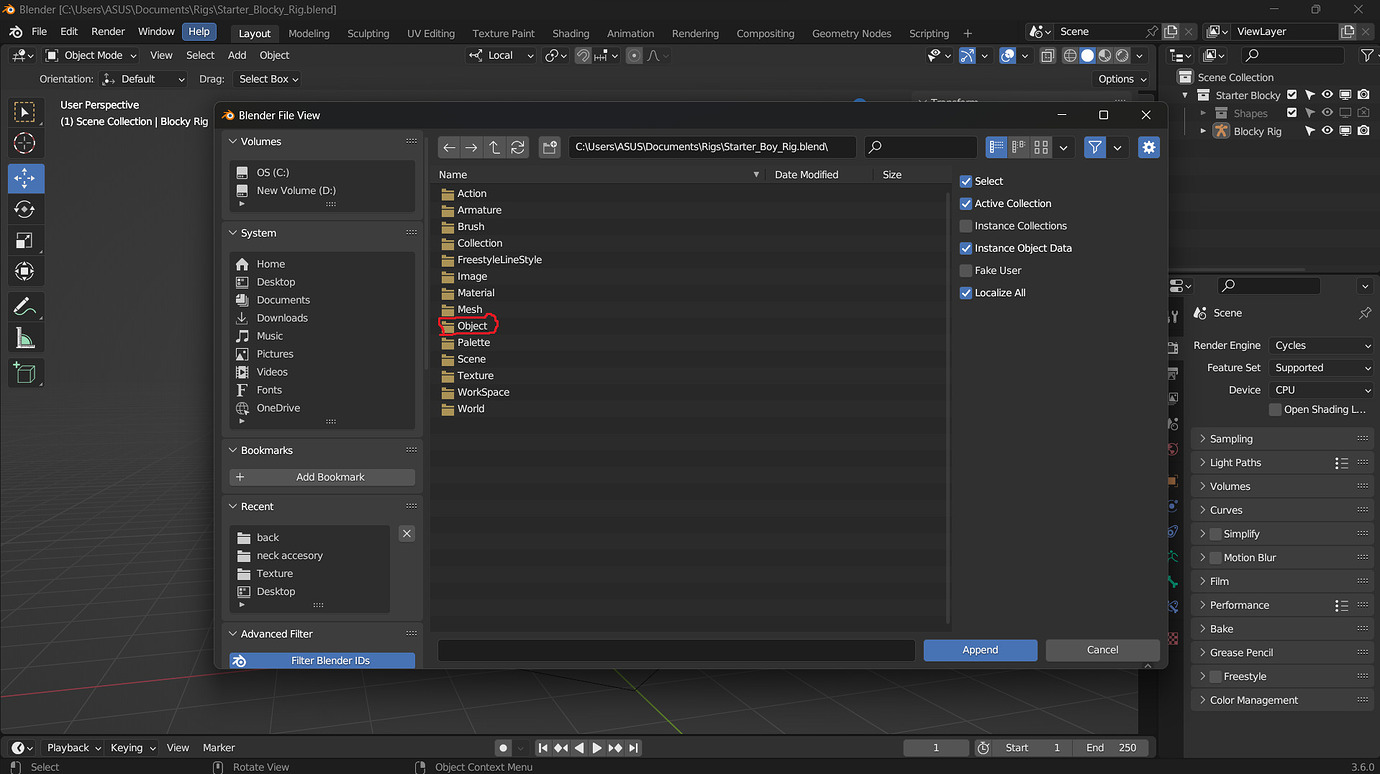
Task: Select the Cursor tool in the left toolbar
Action: [x=25, y=143]
